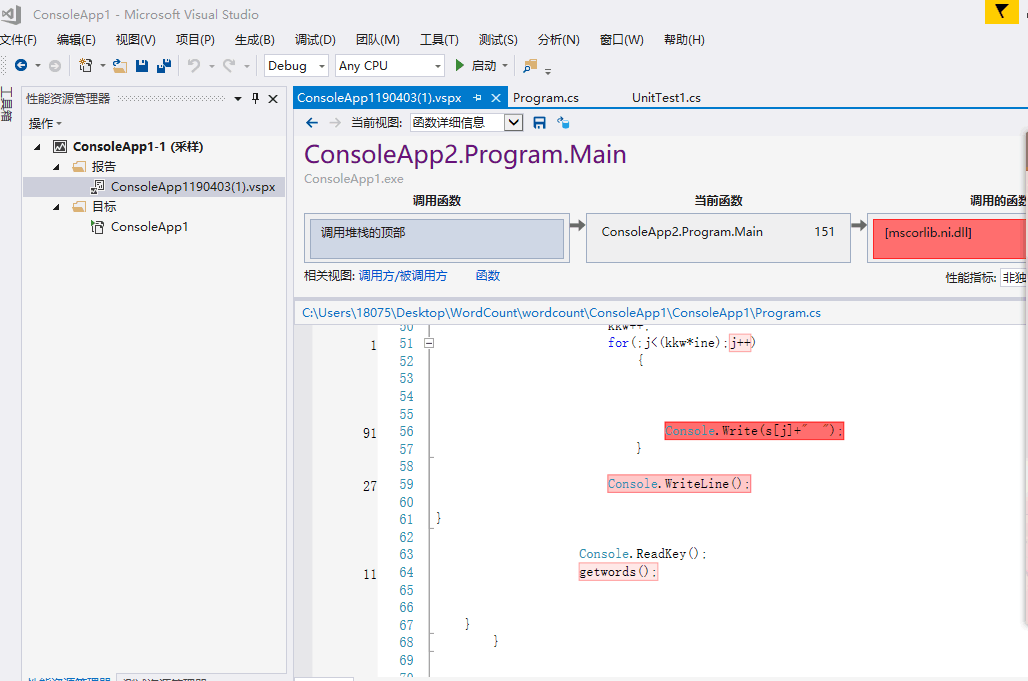This screenshot has height=681, width=1028.
Task: Click the Save toolbar icon
Action: 142,66
